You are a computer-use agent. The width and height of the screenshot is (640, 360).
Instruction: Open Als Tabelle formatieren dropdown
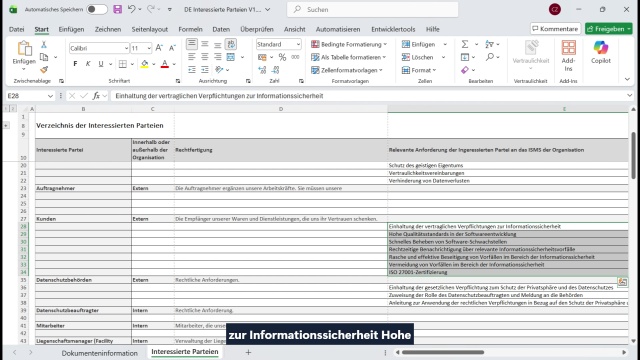tap(349, 57)
